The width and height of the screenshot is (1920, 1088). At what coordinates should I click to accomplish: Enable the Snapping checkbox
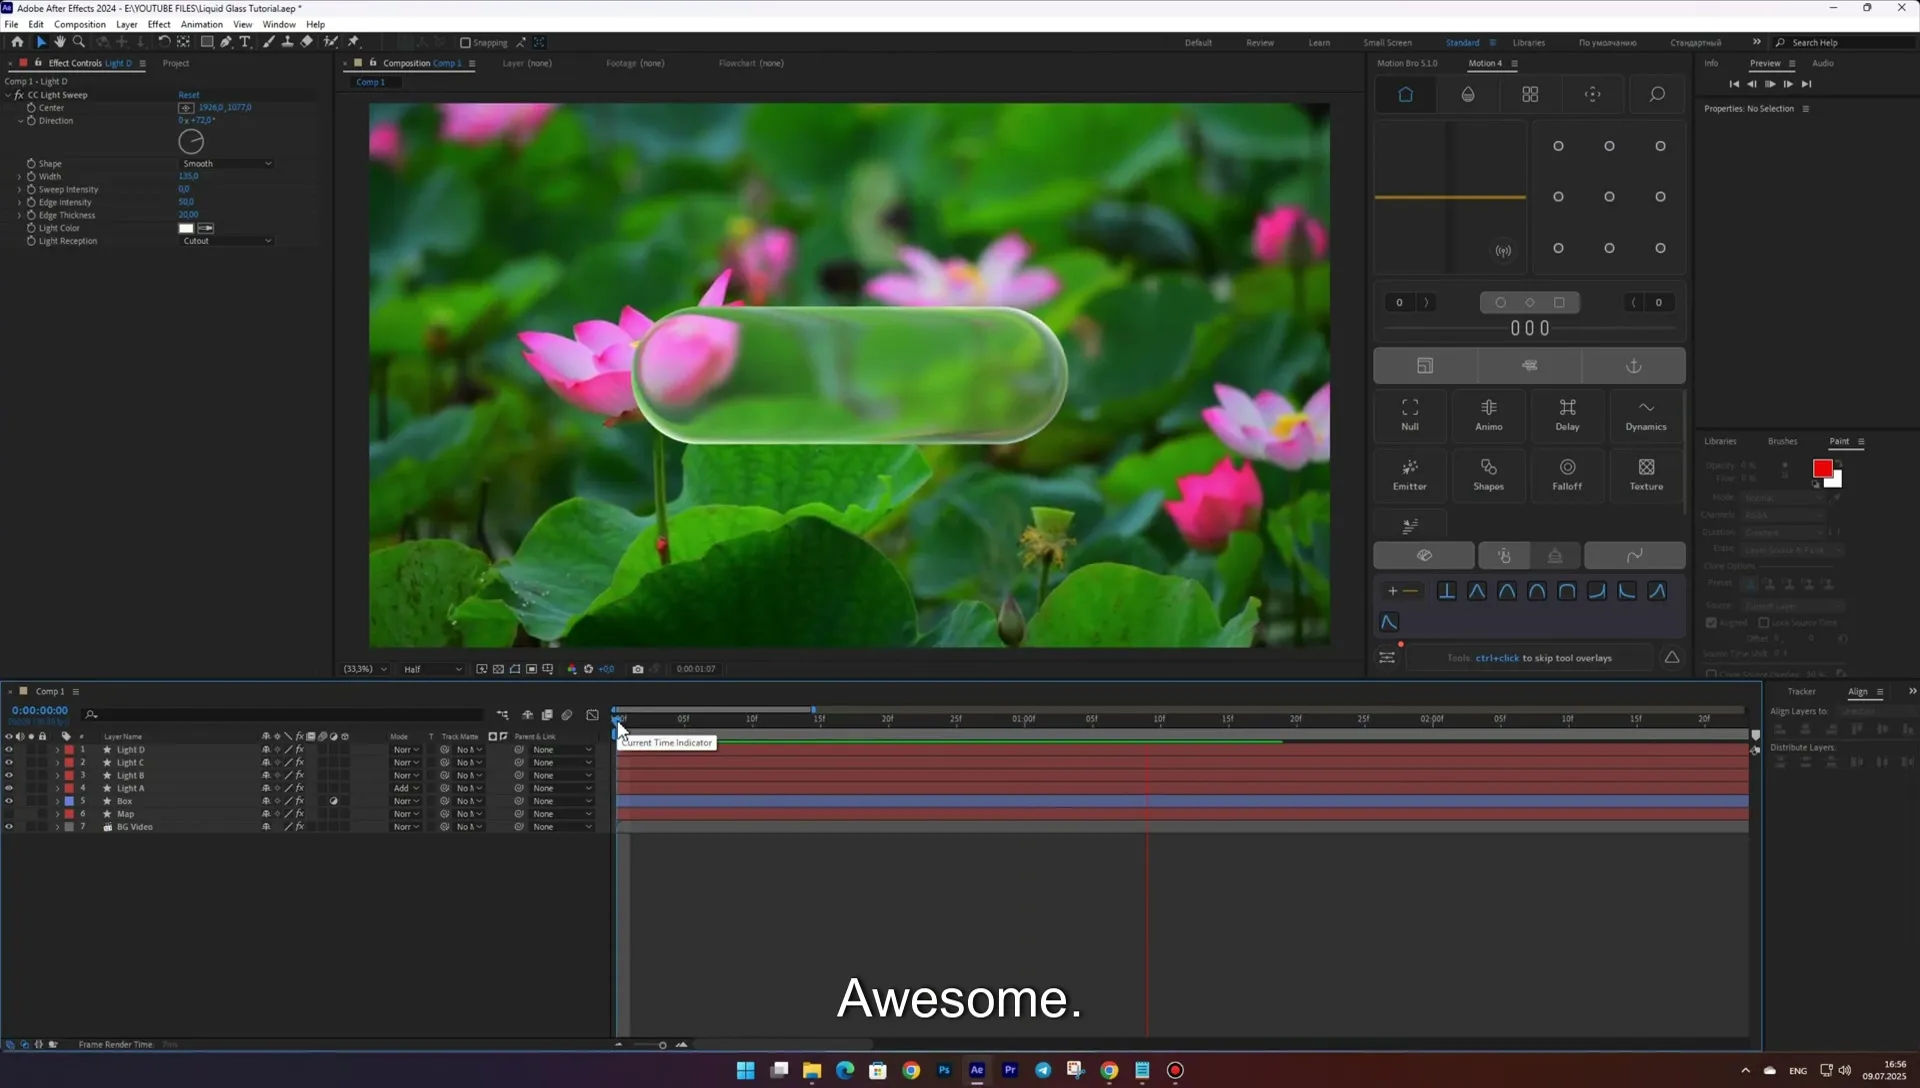point(465,43)
